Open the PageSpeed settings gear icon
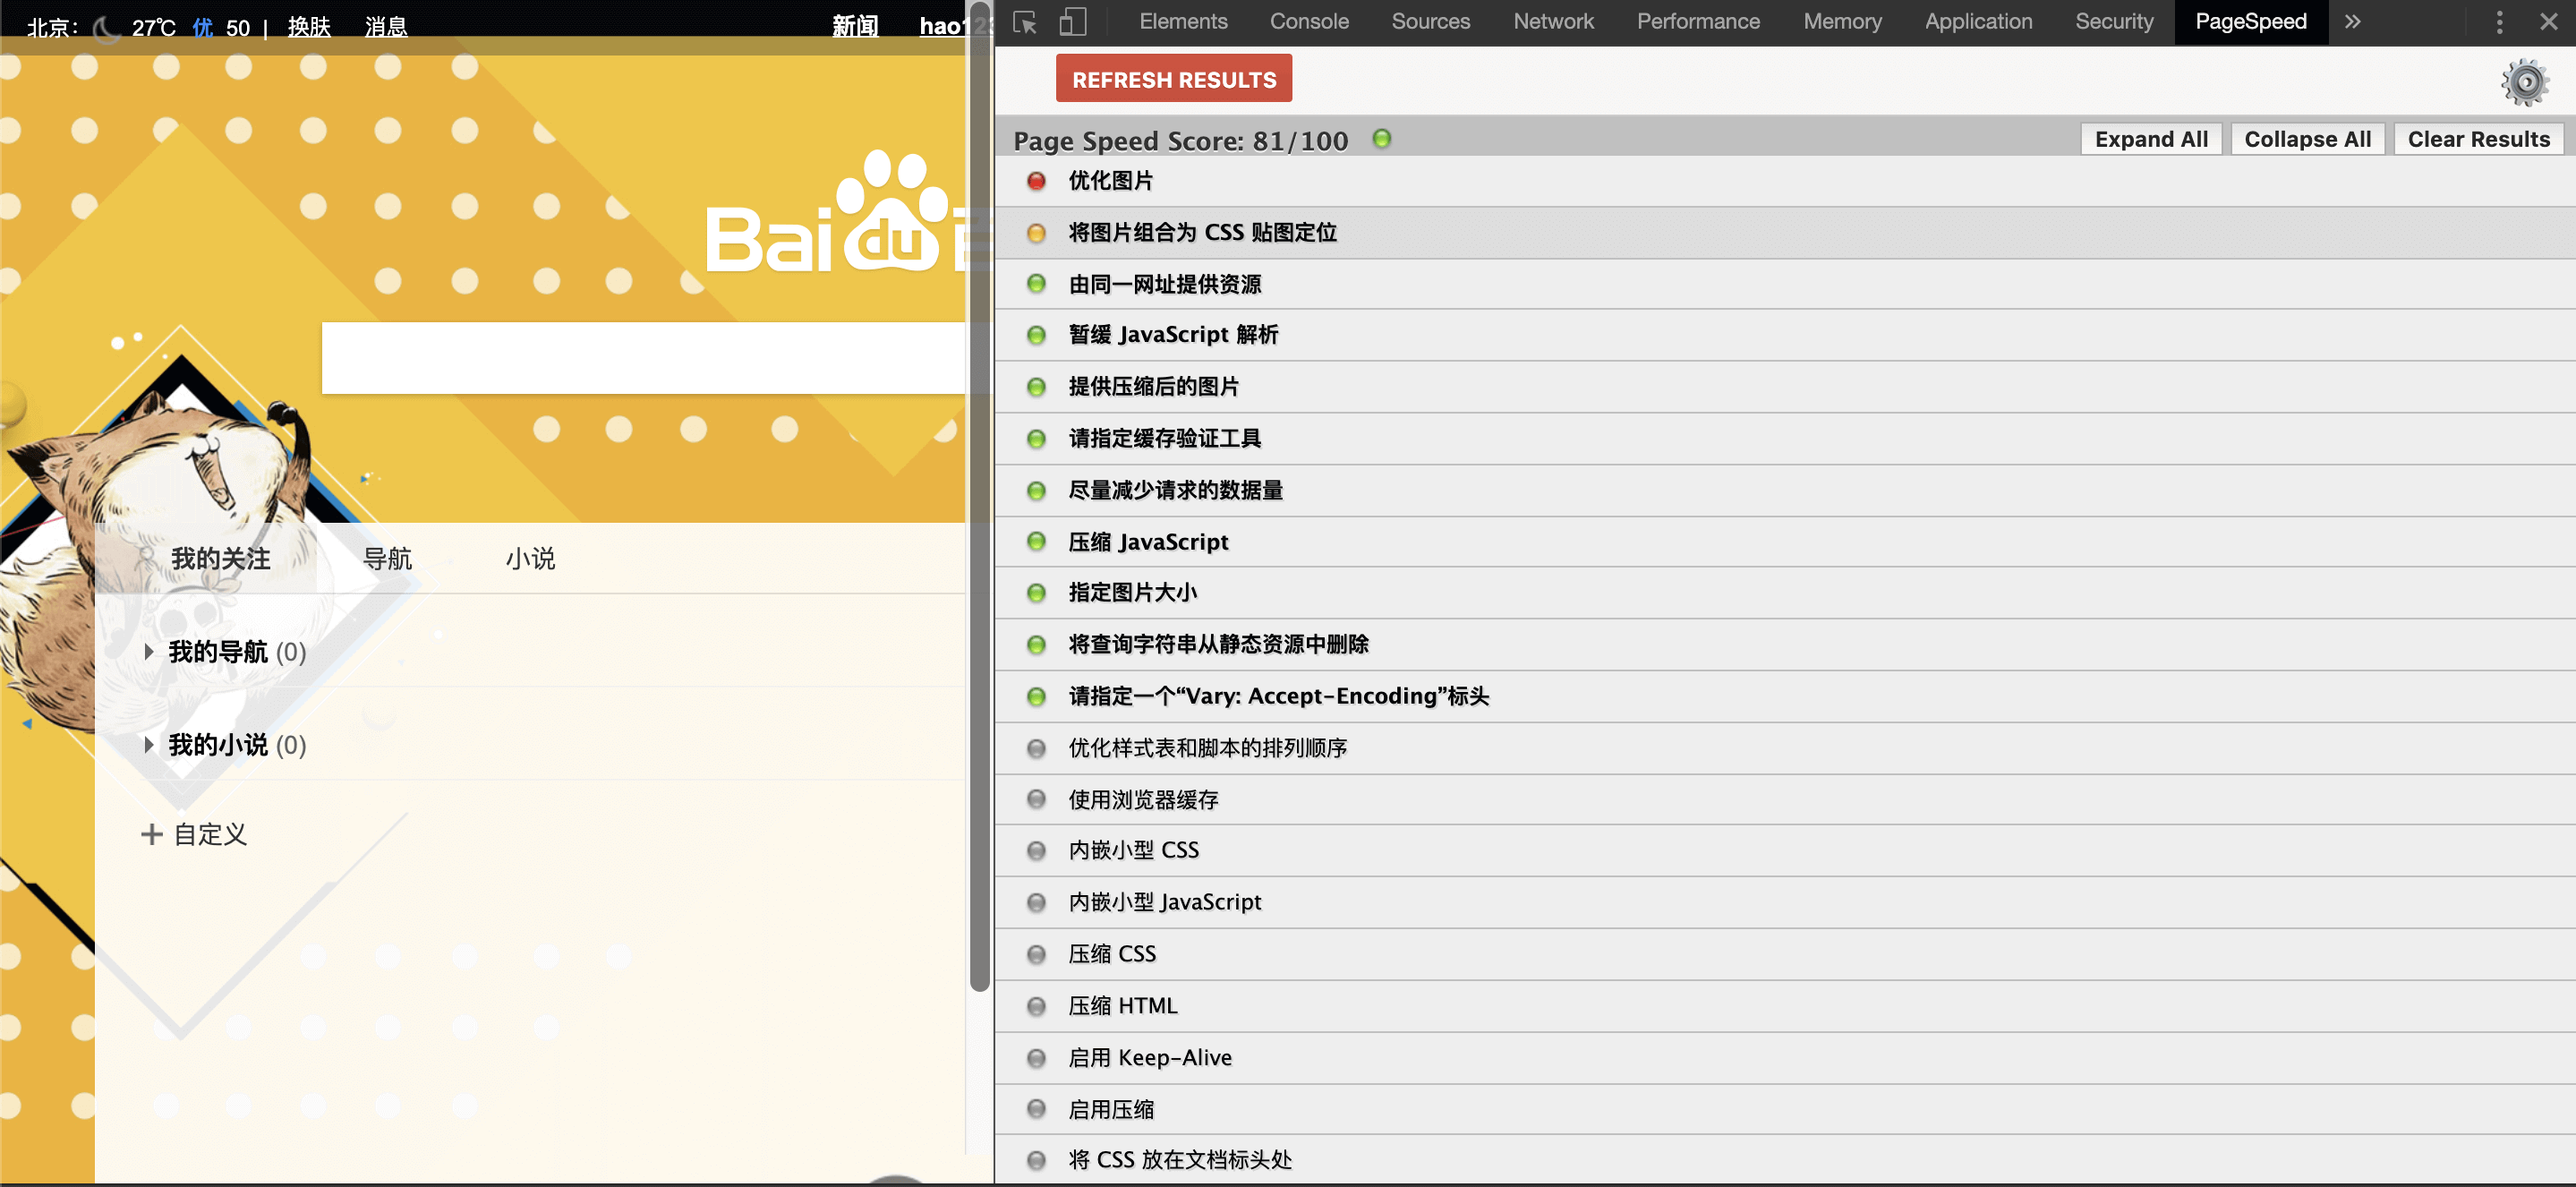Image resolution: width=2576 pixels, height=1187 pixels. point(2525,82)
